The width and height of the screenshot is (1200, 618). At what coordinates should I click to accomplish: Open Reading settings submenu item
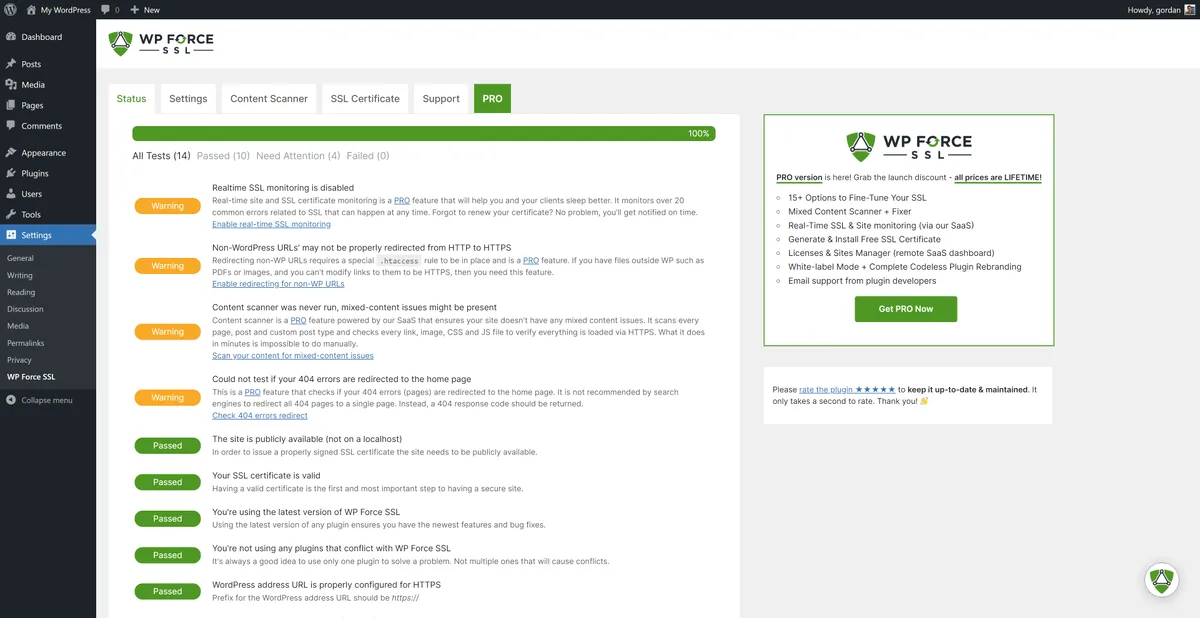click(x=21, y=292)
